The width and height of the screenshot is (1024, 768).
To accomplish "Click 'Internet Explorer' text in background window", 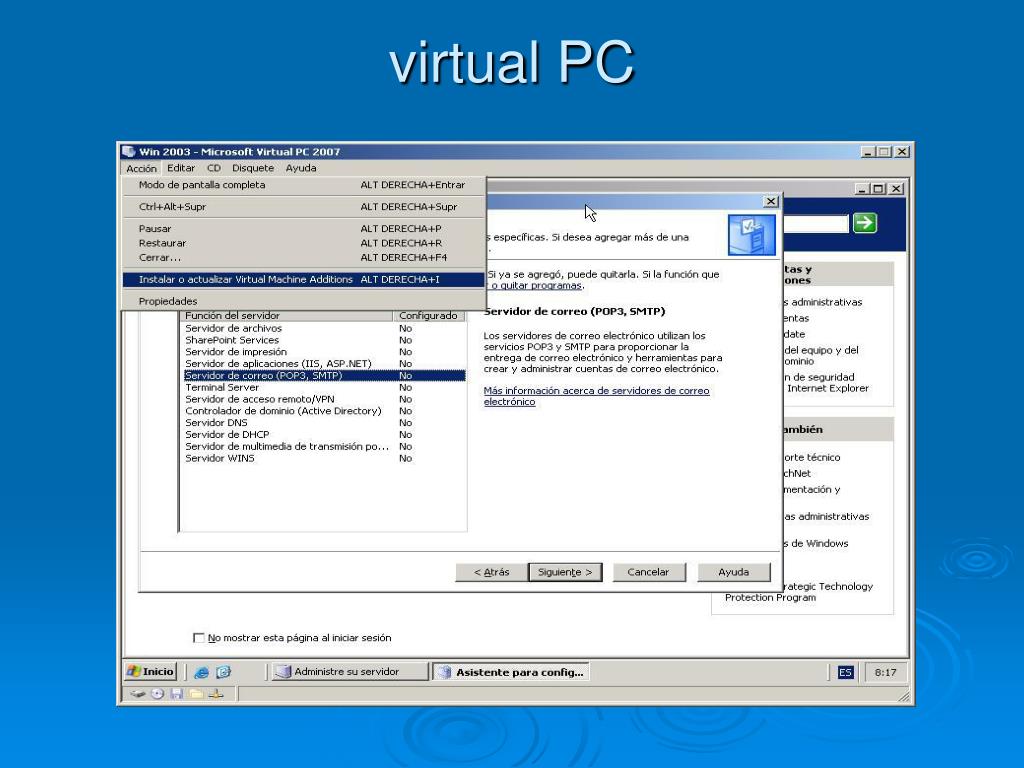I will [x=828, y=389].
